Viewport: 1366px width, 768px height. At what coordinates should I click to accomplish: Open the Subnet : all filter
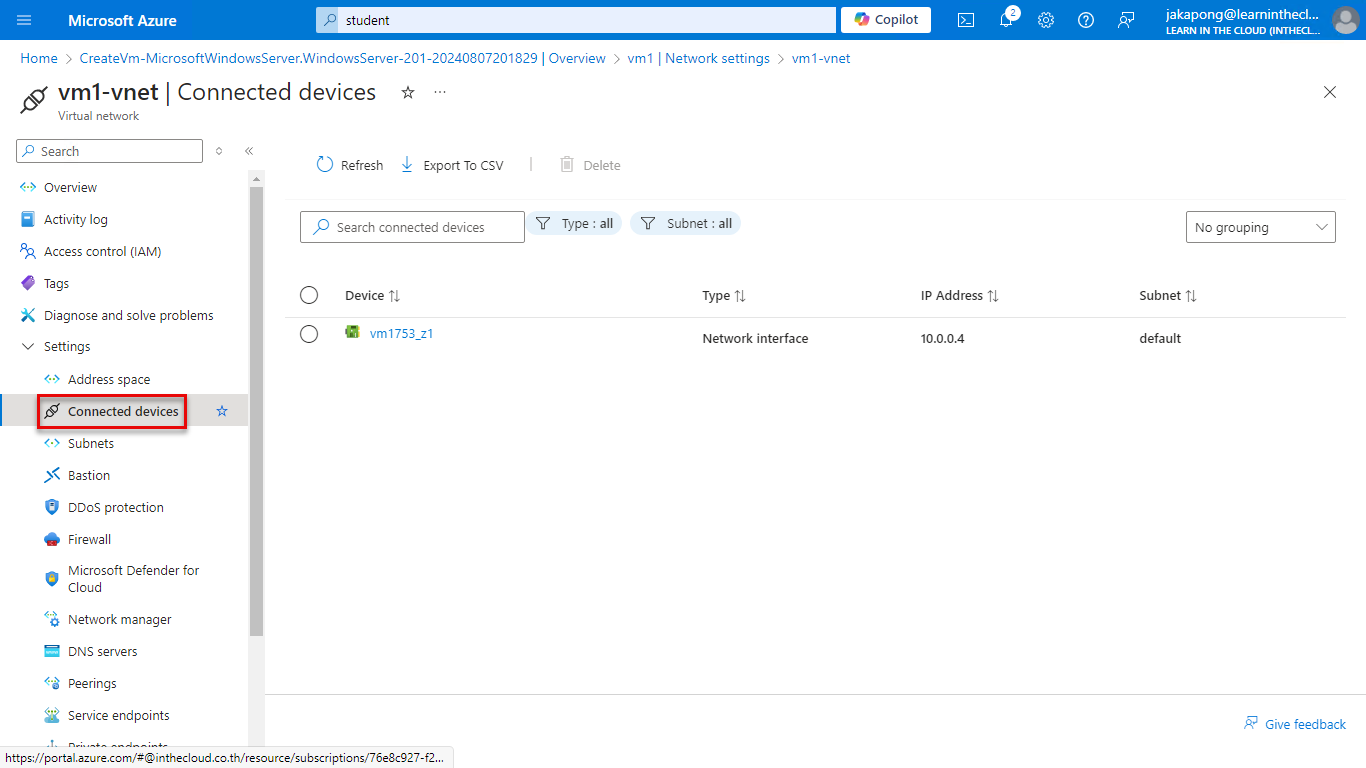pyautogui.click(x=686, y=224)
